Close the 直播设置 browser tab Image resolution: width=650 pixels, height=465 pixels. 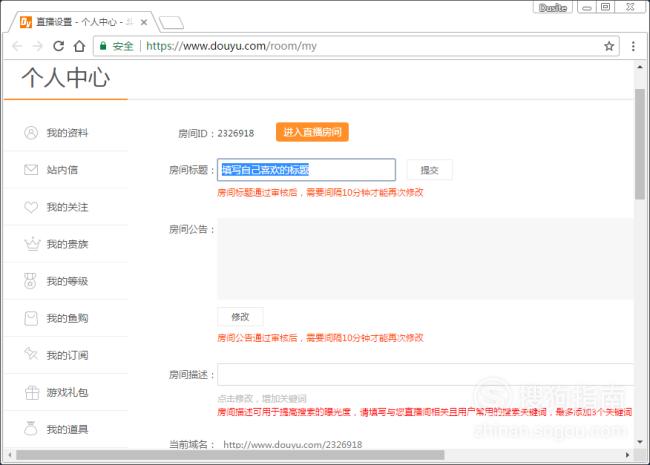[x=144, y=22]
